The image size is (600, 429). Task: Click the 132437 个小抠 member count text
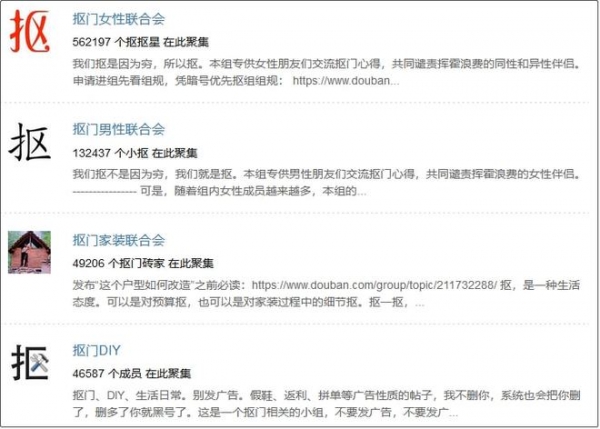pos(135,153)
